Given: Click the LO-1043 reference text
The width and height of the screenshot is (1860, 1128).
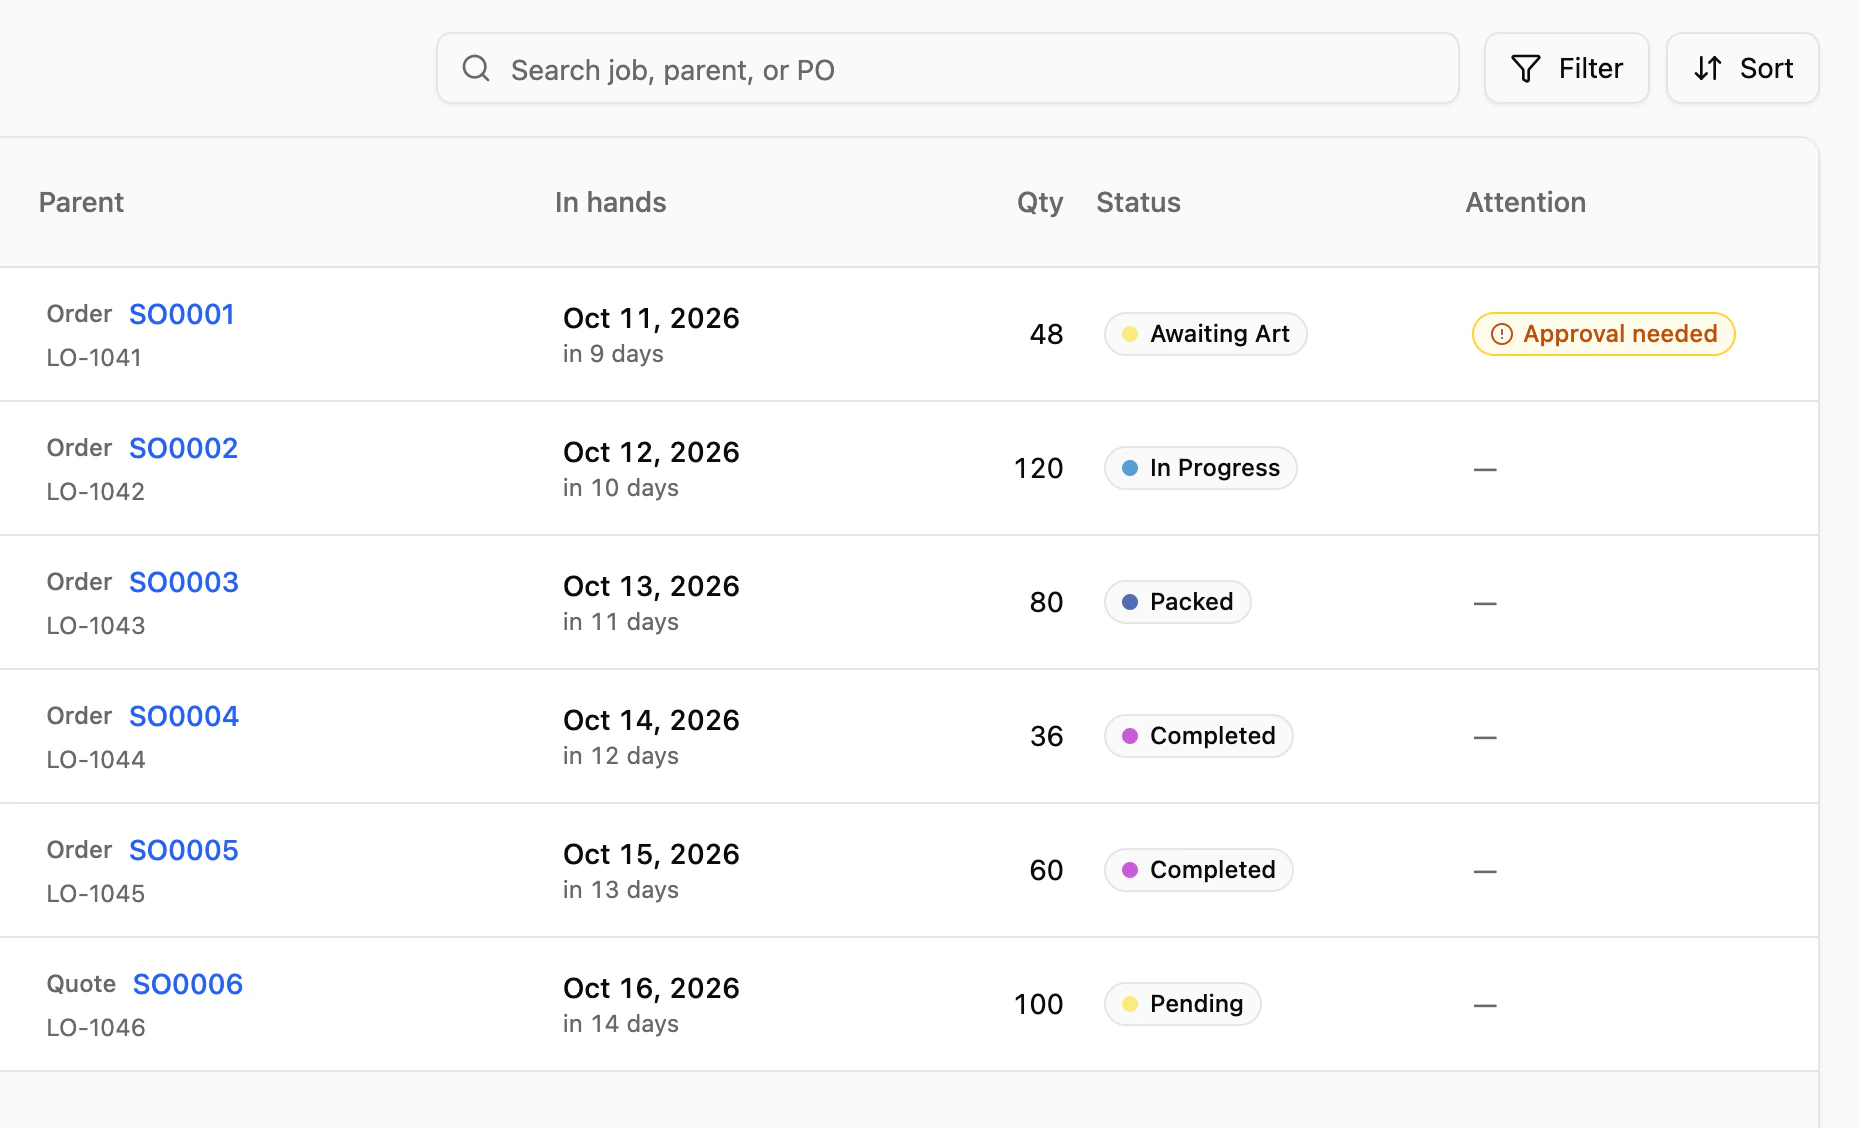Looking at the screenshot, I should coord(96,625).
